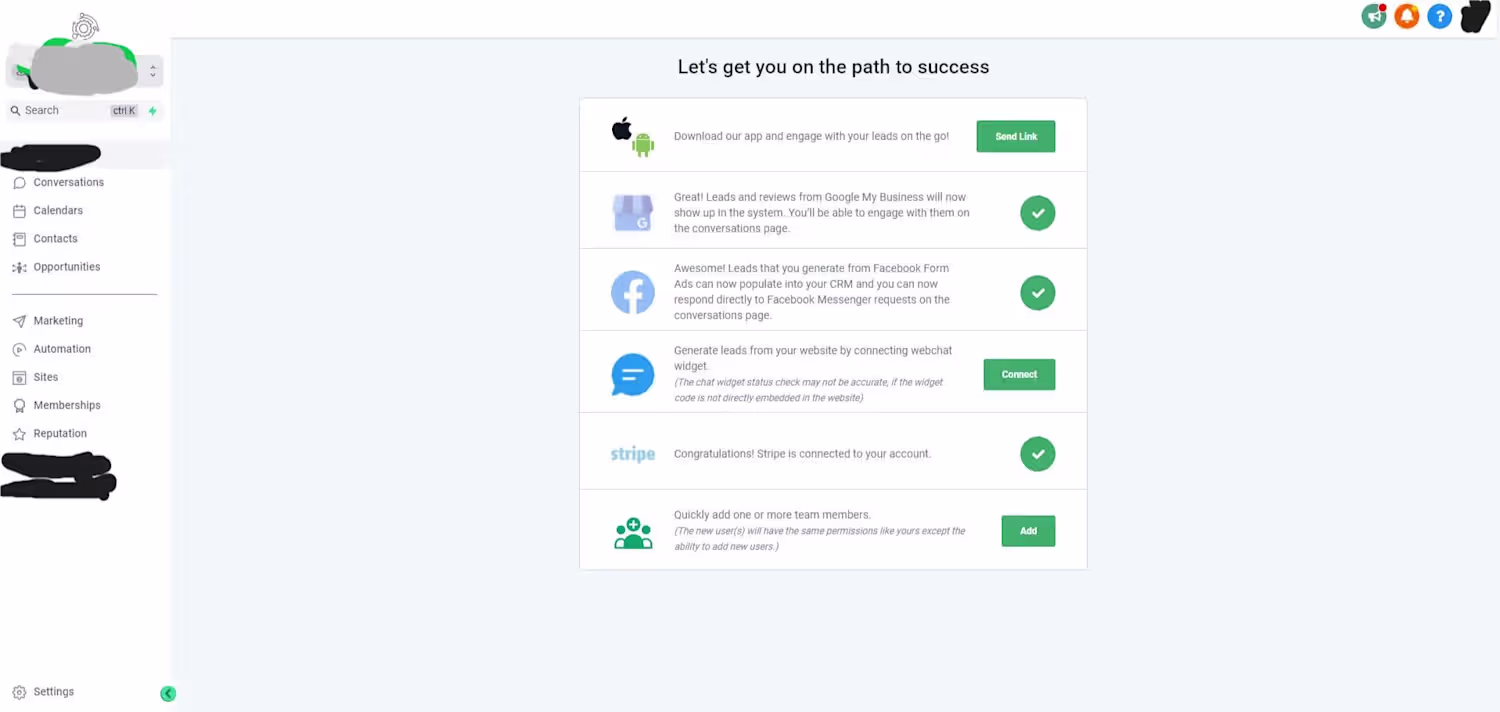
Task: Collapse the sidebar with green chevron
Action: 168,694
